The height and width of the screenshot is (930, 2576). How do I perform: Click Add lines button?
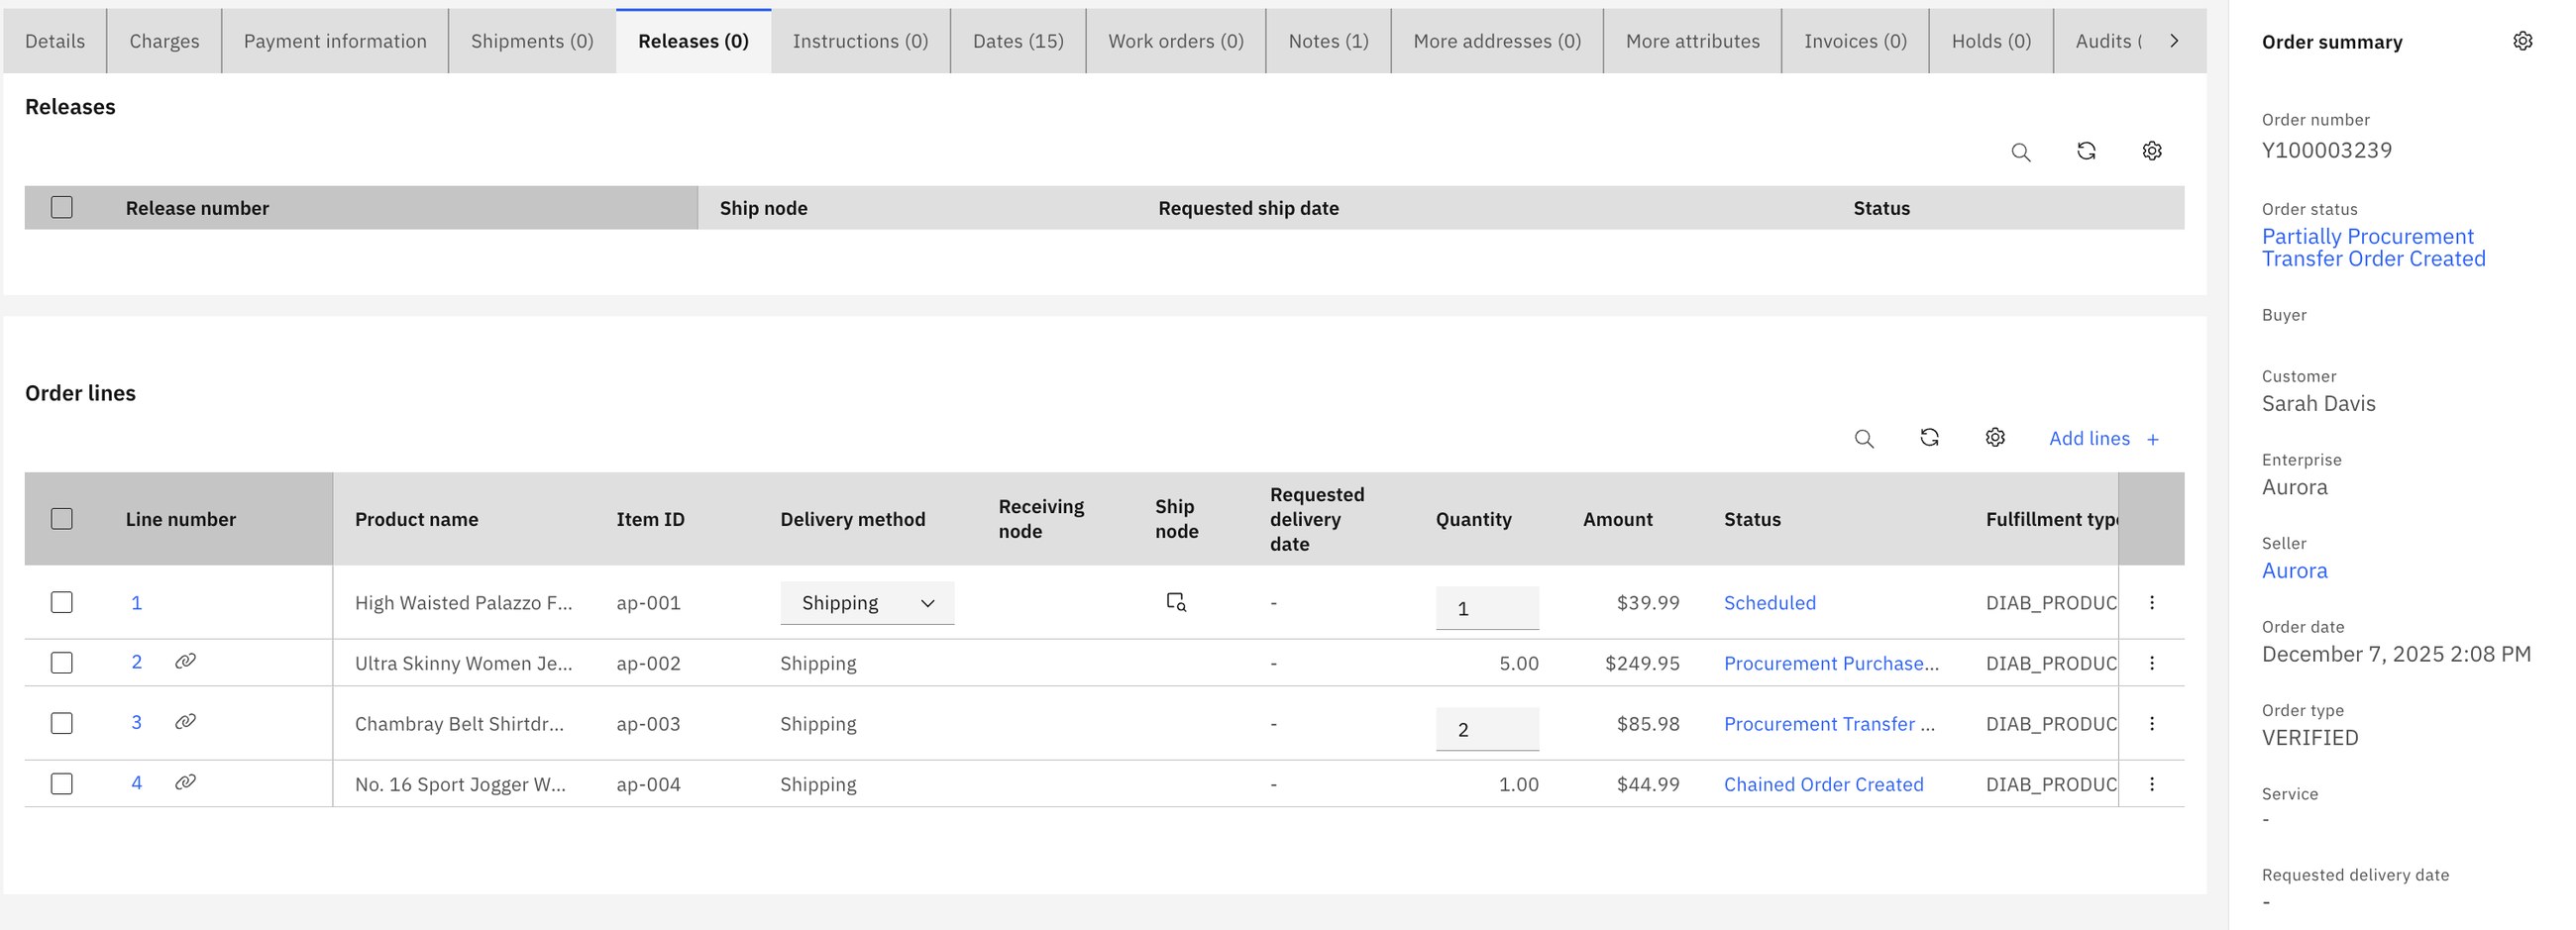click(2104, 438)
